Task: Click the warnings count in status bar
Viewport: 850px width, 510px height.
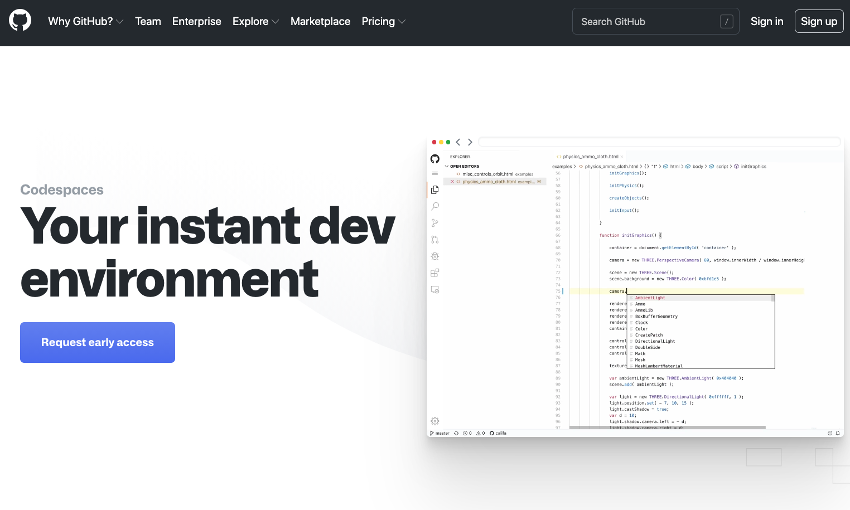Action: pyautogui.click(x=480, y=433)
